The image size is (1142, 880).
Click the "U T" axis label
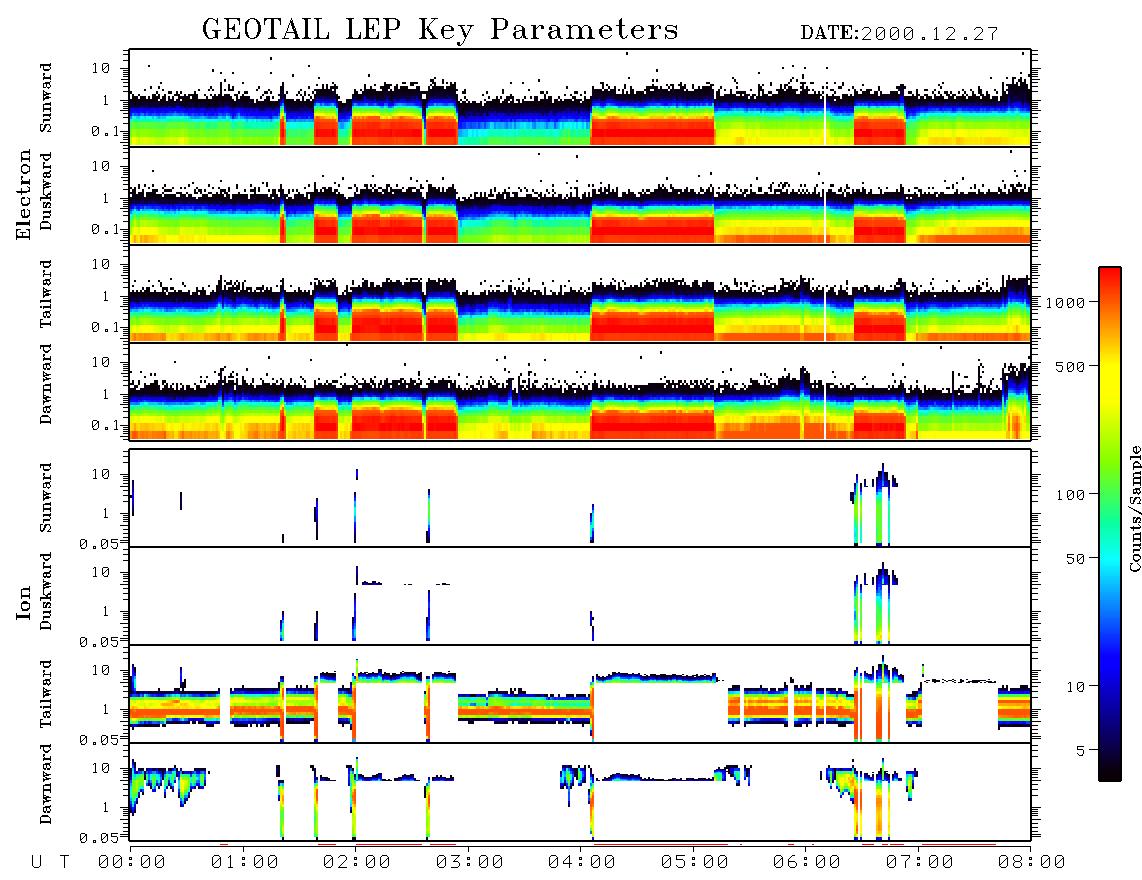[x=50, y=862]
